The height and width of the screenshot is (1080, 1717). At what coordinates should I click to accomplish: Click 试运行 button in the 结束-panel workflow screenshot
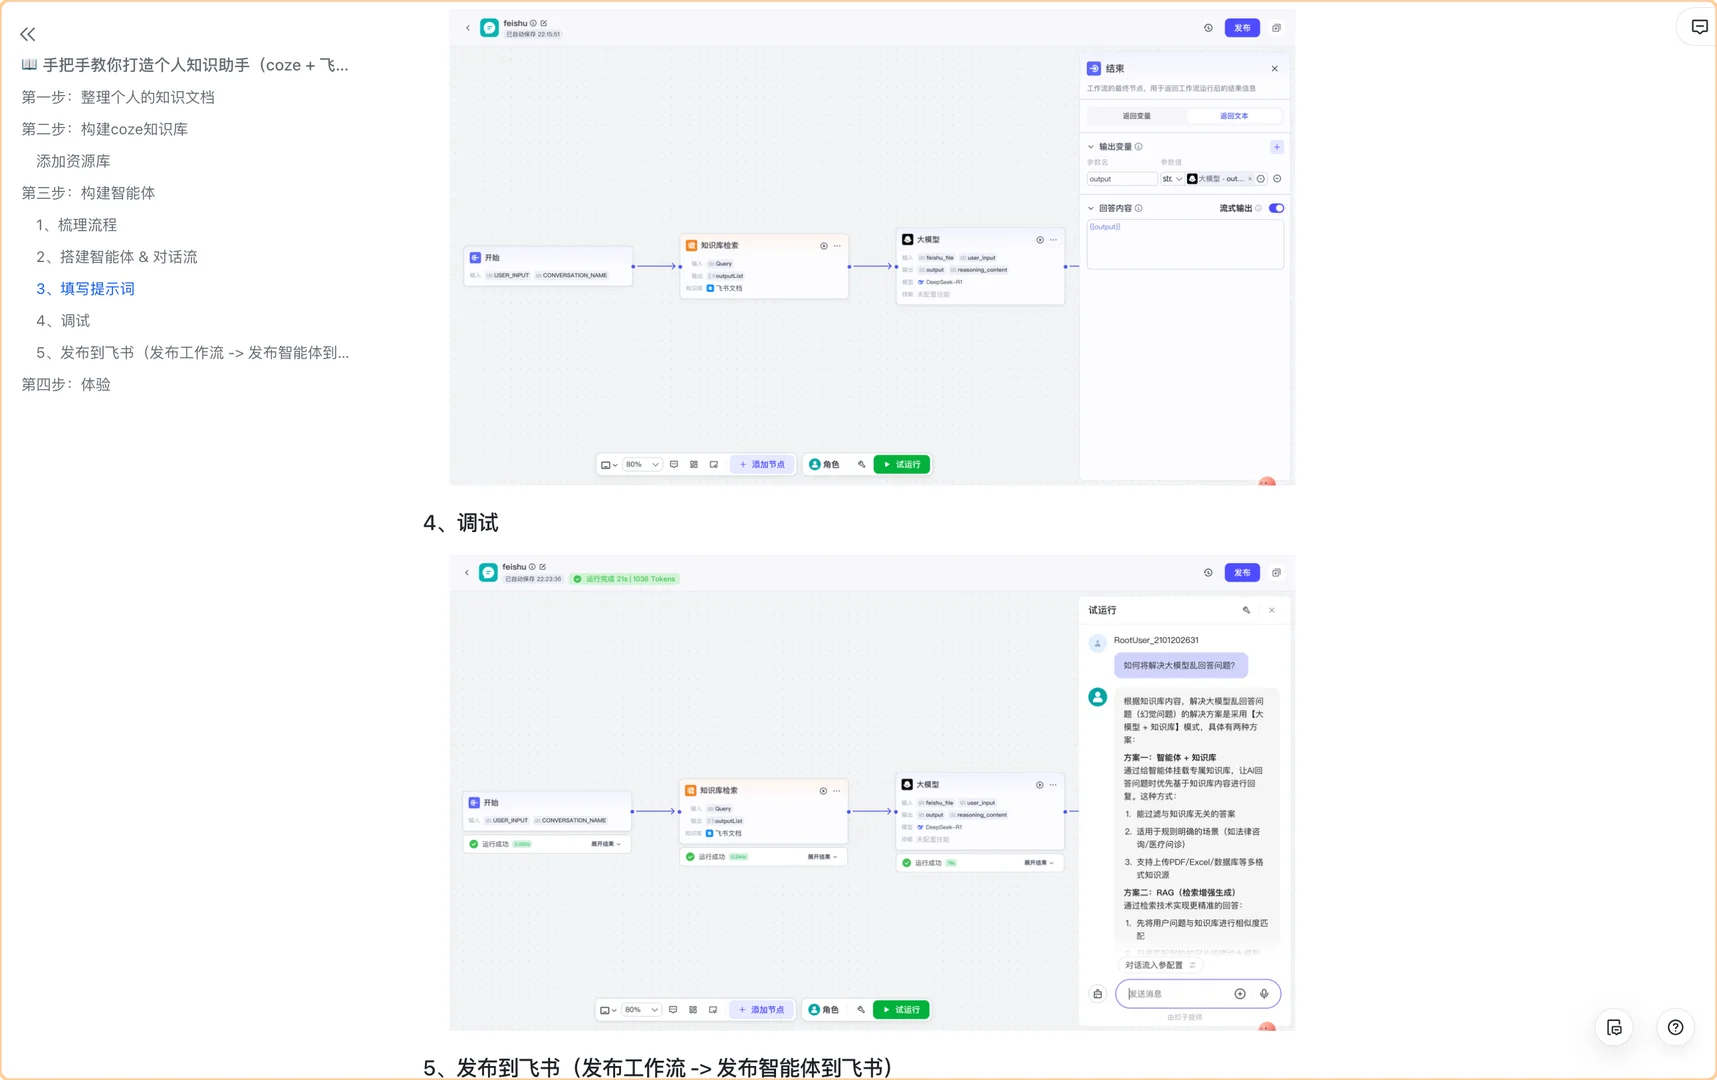click(x=902, y=464)
